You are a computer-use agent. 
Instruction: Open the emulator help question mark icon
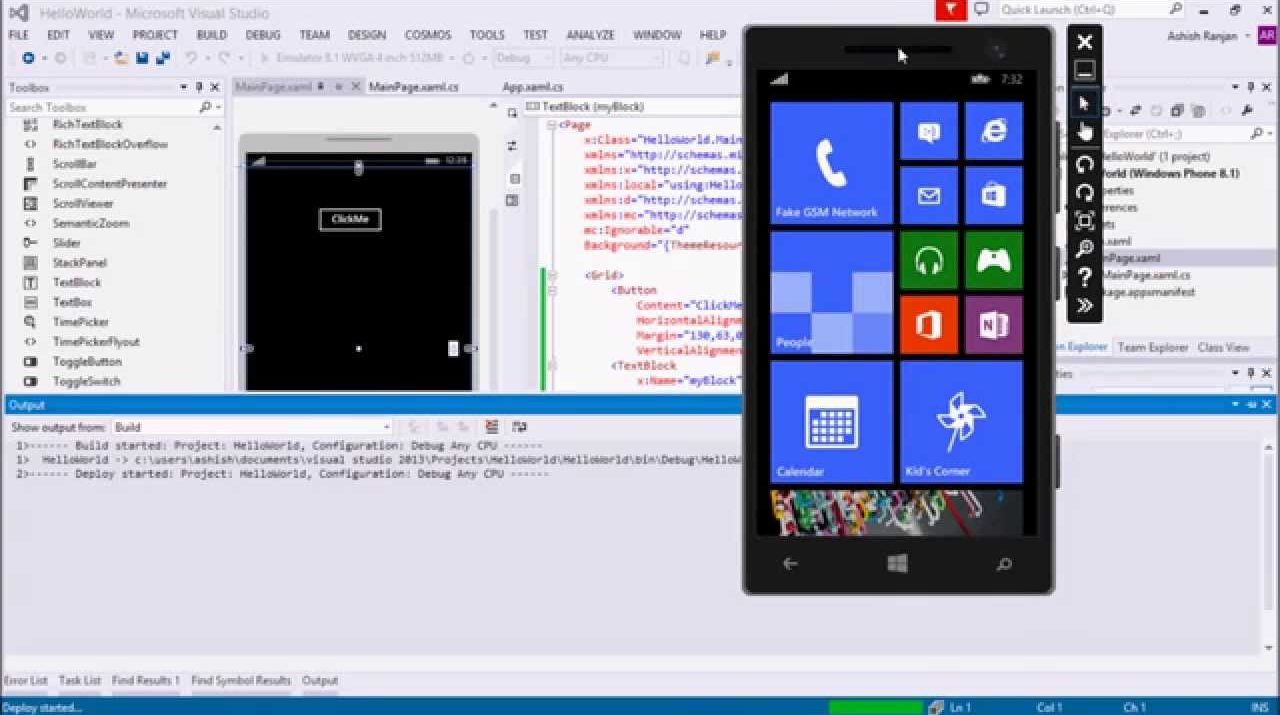(1084, 278)
